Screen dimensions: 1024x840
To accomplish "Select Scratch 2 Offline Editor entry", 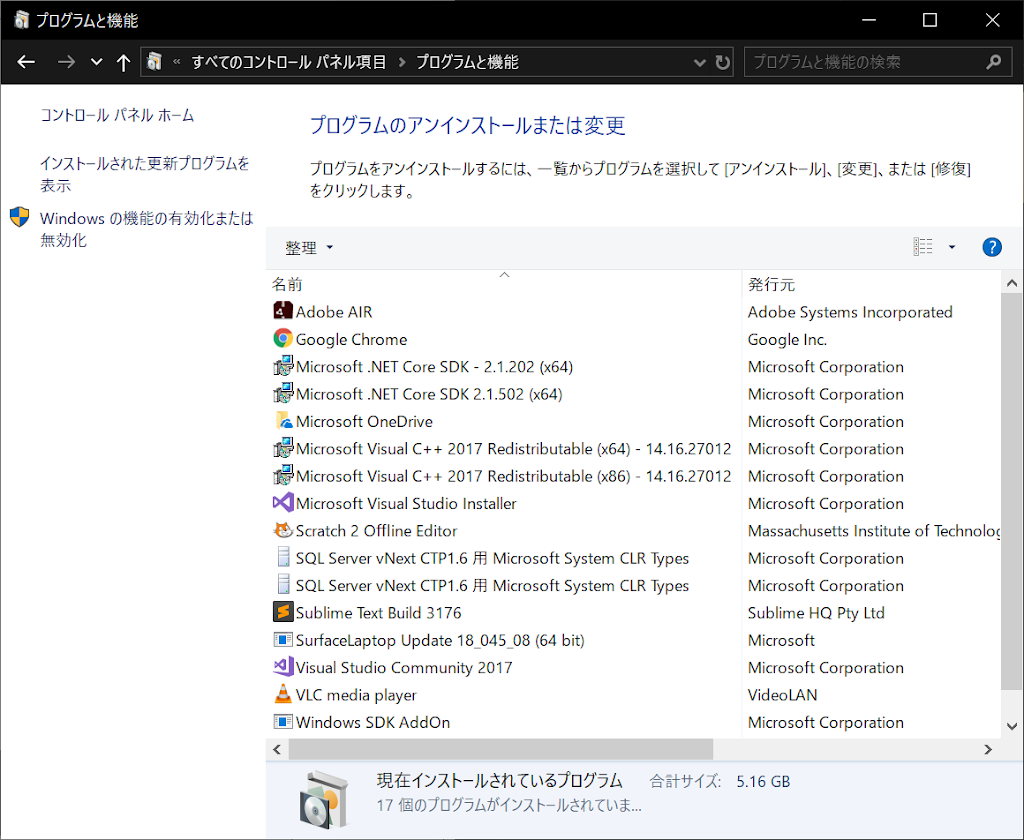I will (x=376, y=530).
